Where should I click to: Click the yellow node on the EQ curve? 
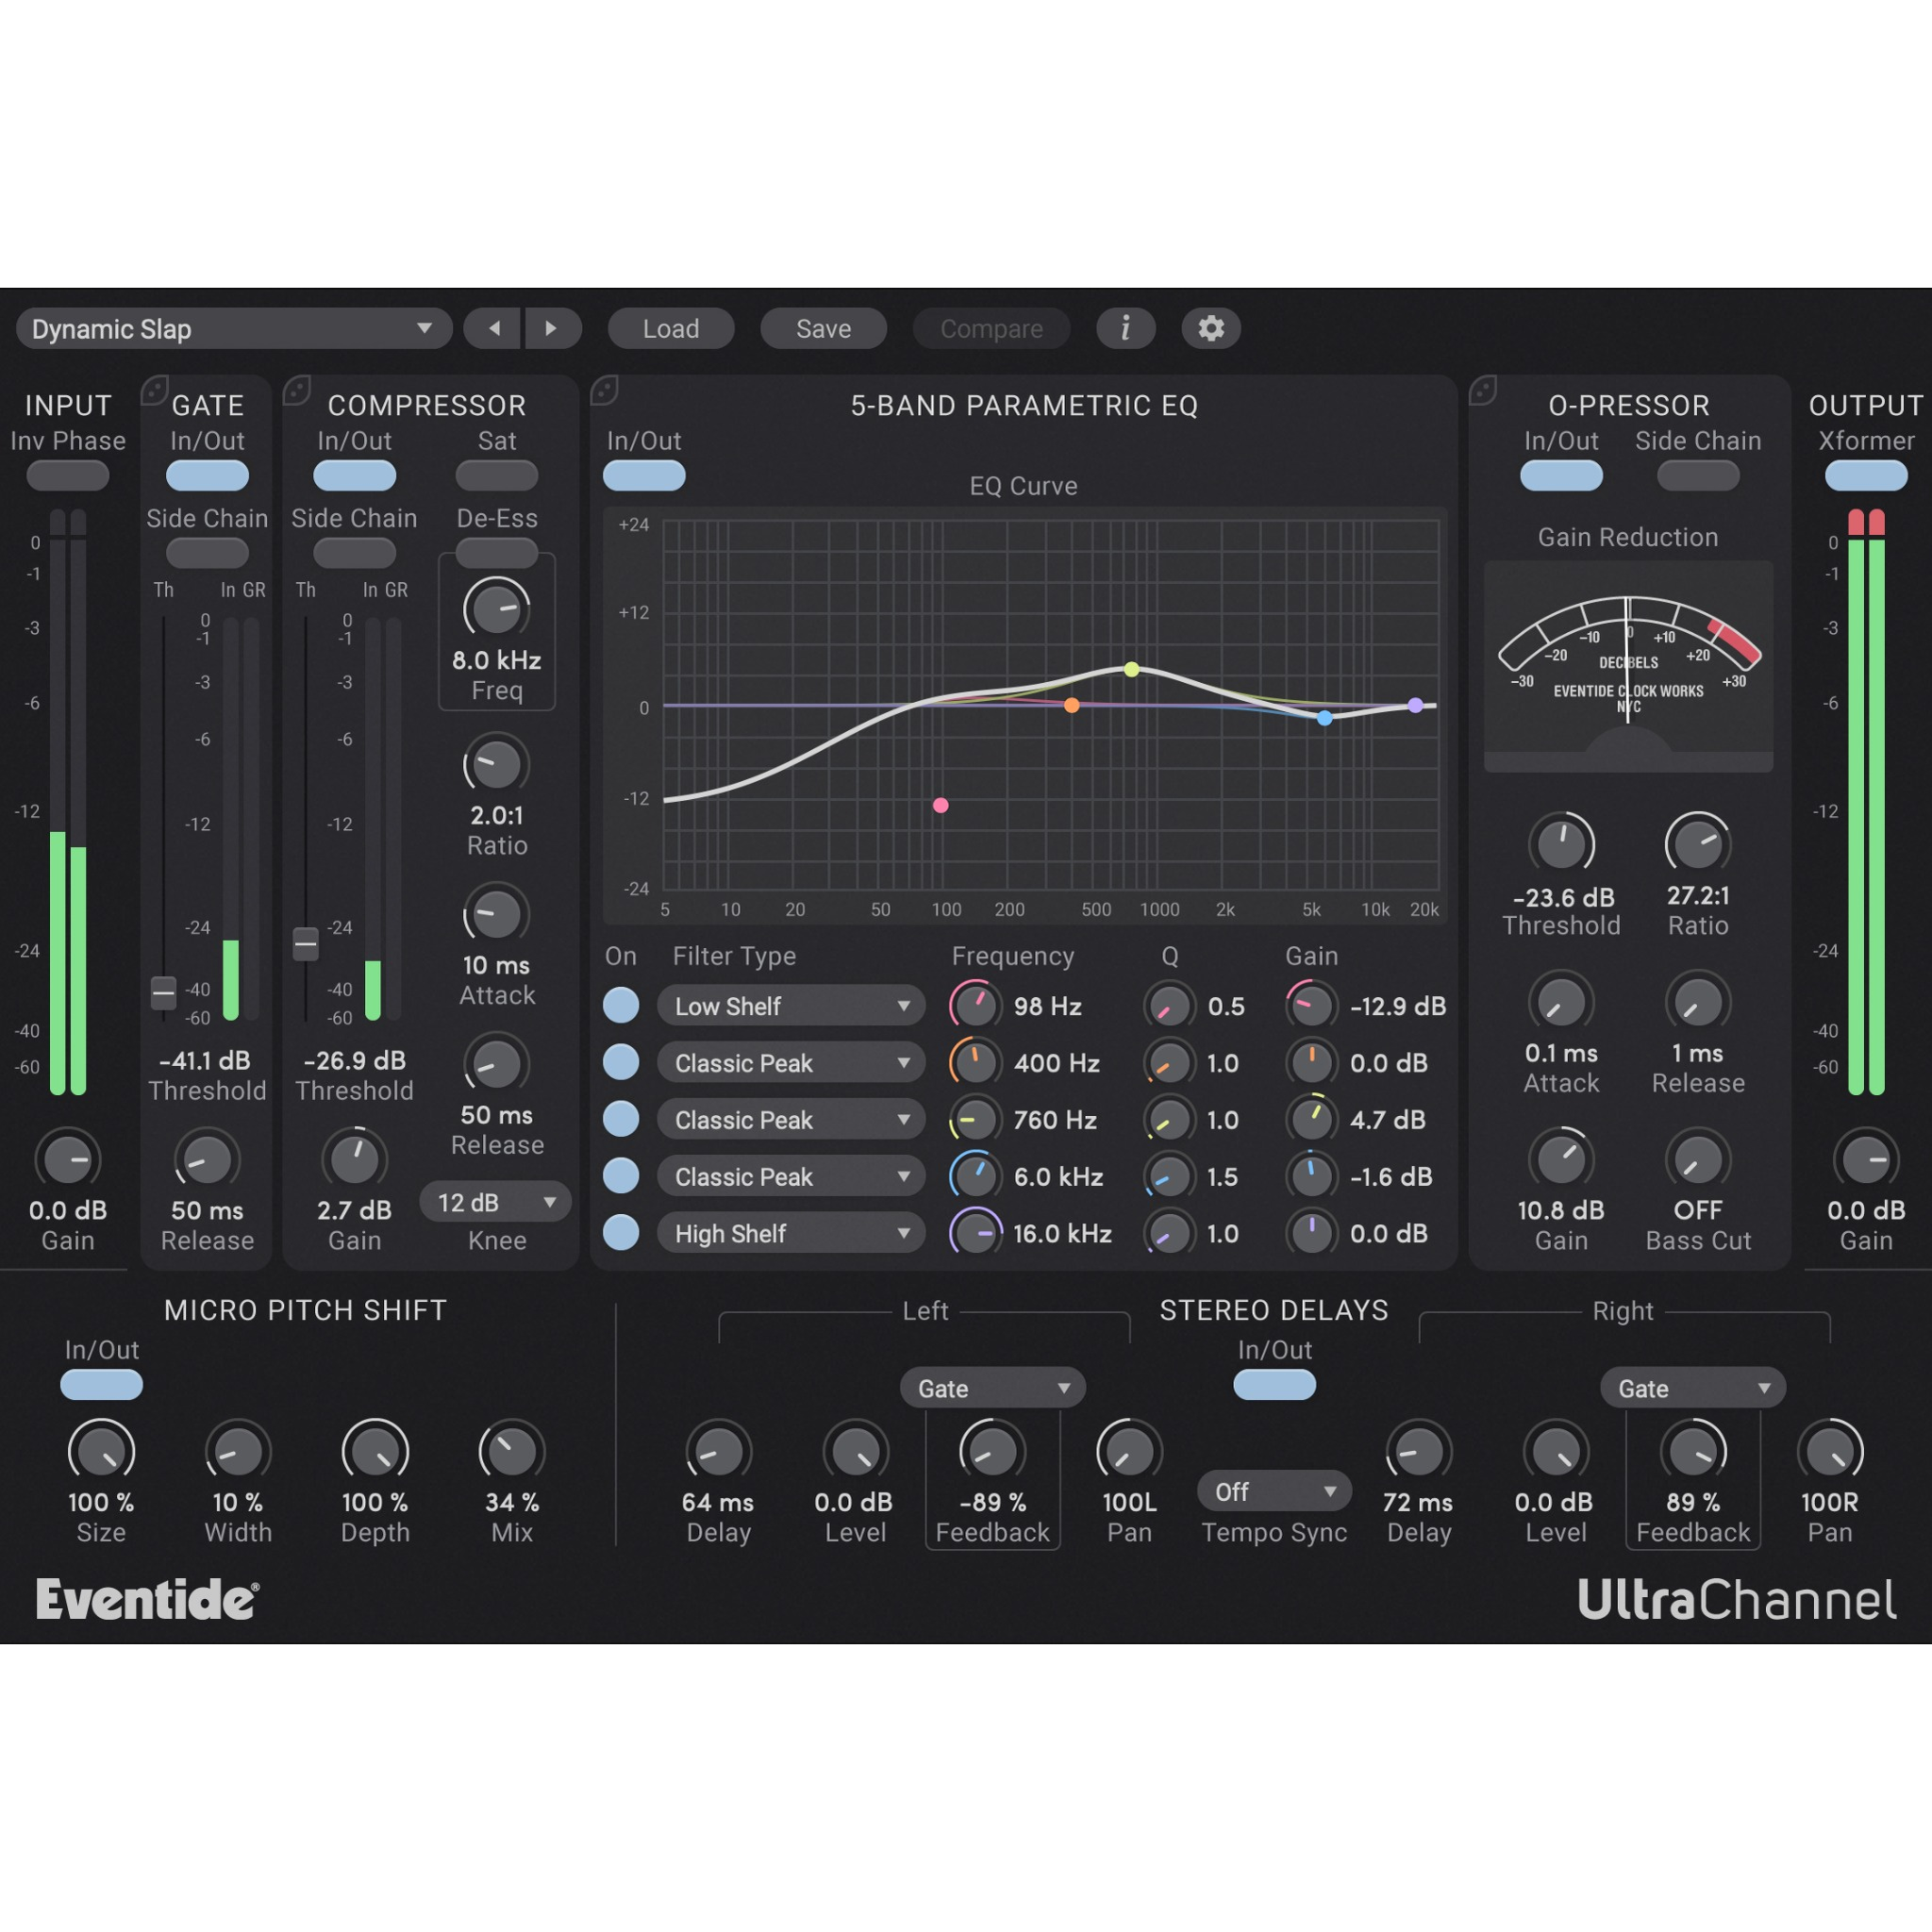1133,668
